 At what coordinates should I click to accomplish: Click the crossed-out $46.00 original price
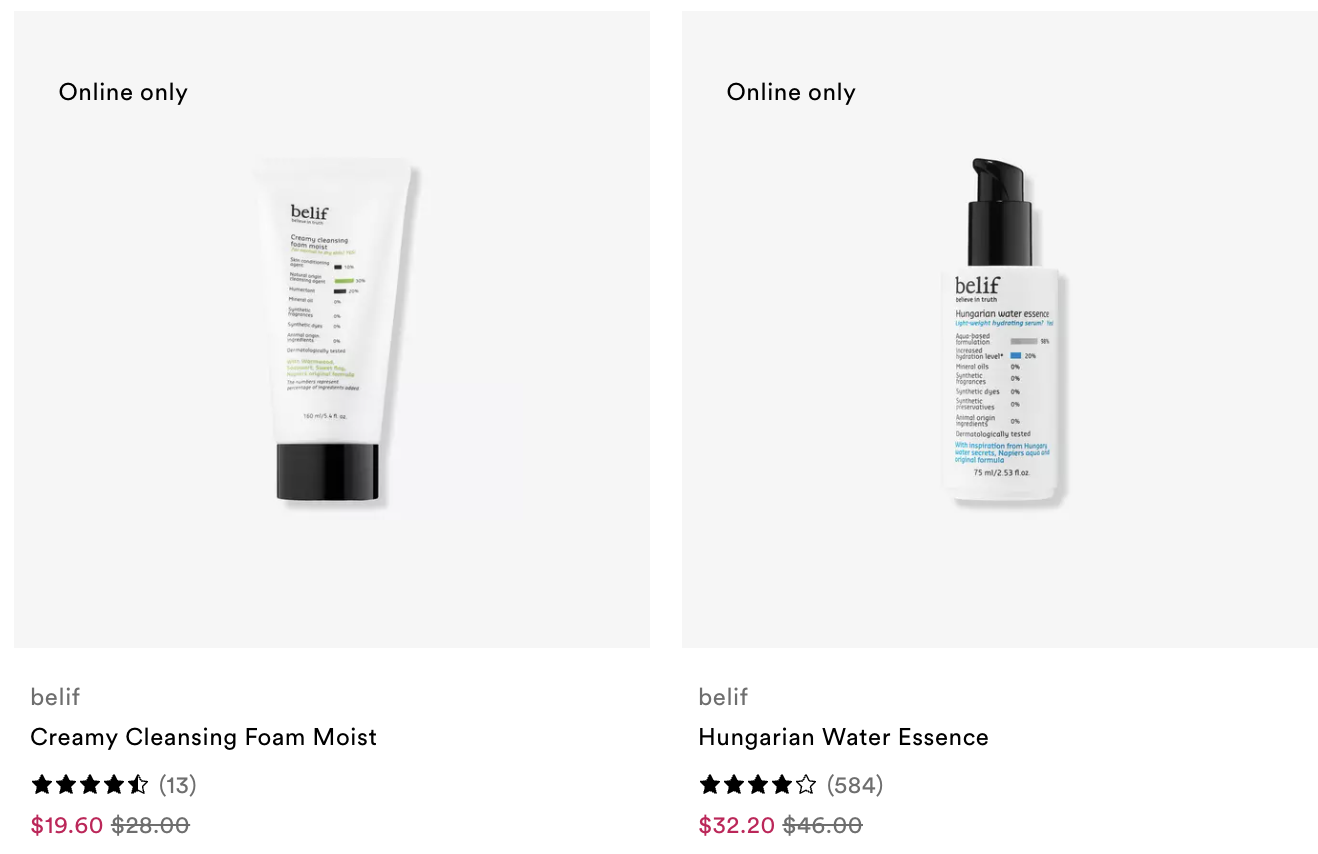tap(822, 825)
